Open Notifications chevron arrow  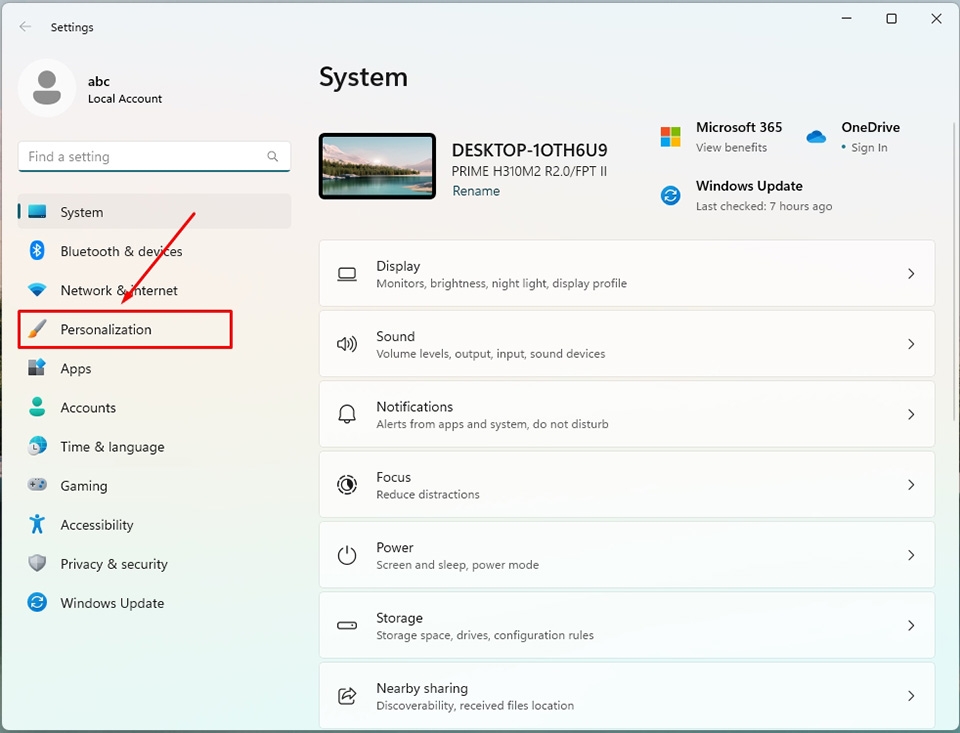911,415
